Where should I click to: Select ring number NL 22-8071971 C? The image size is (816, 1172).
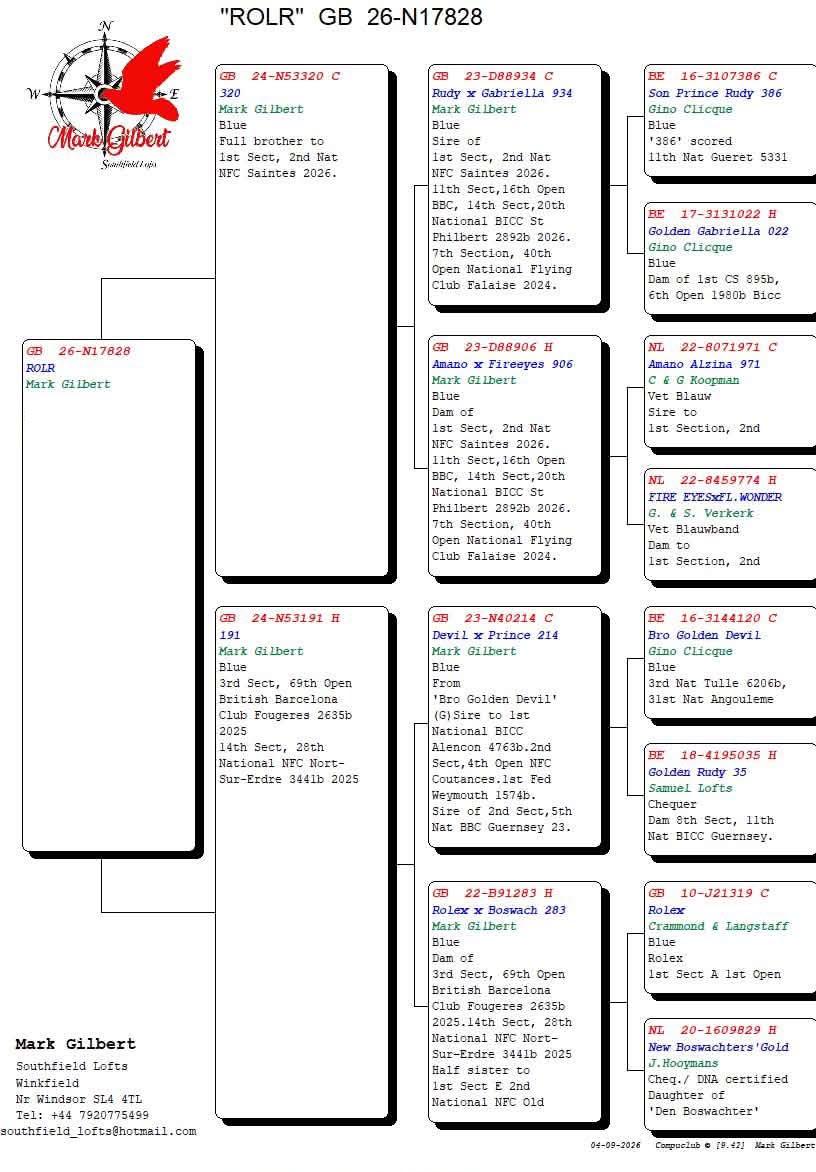[713, 348]
